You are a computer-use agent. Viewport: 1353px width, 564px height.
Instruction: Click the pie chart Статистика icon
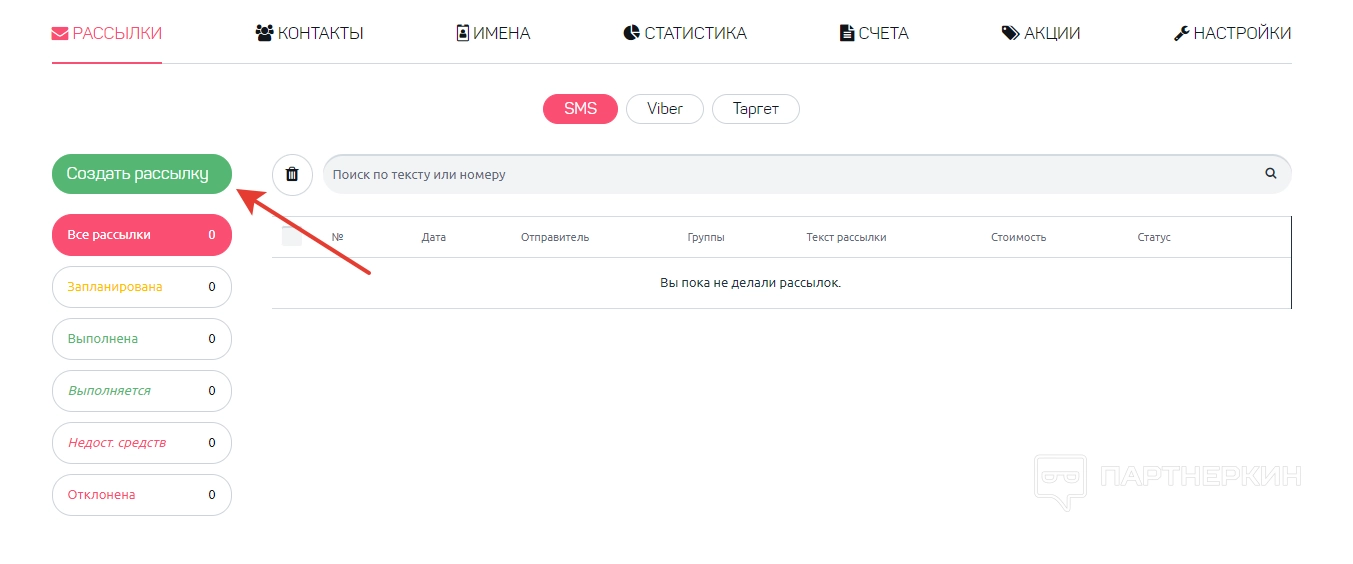[631, 33]
